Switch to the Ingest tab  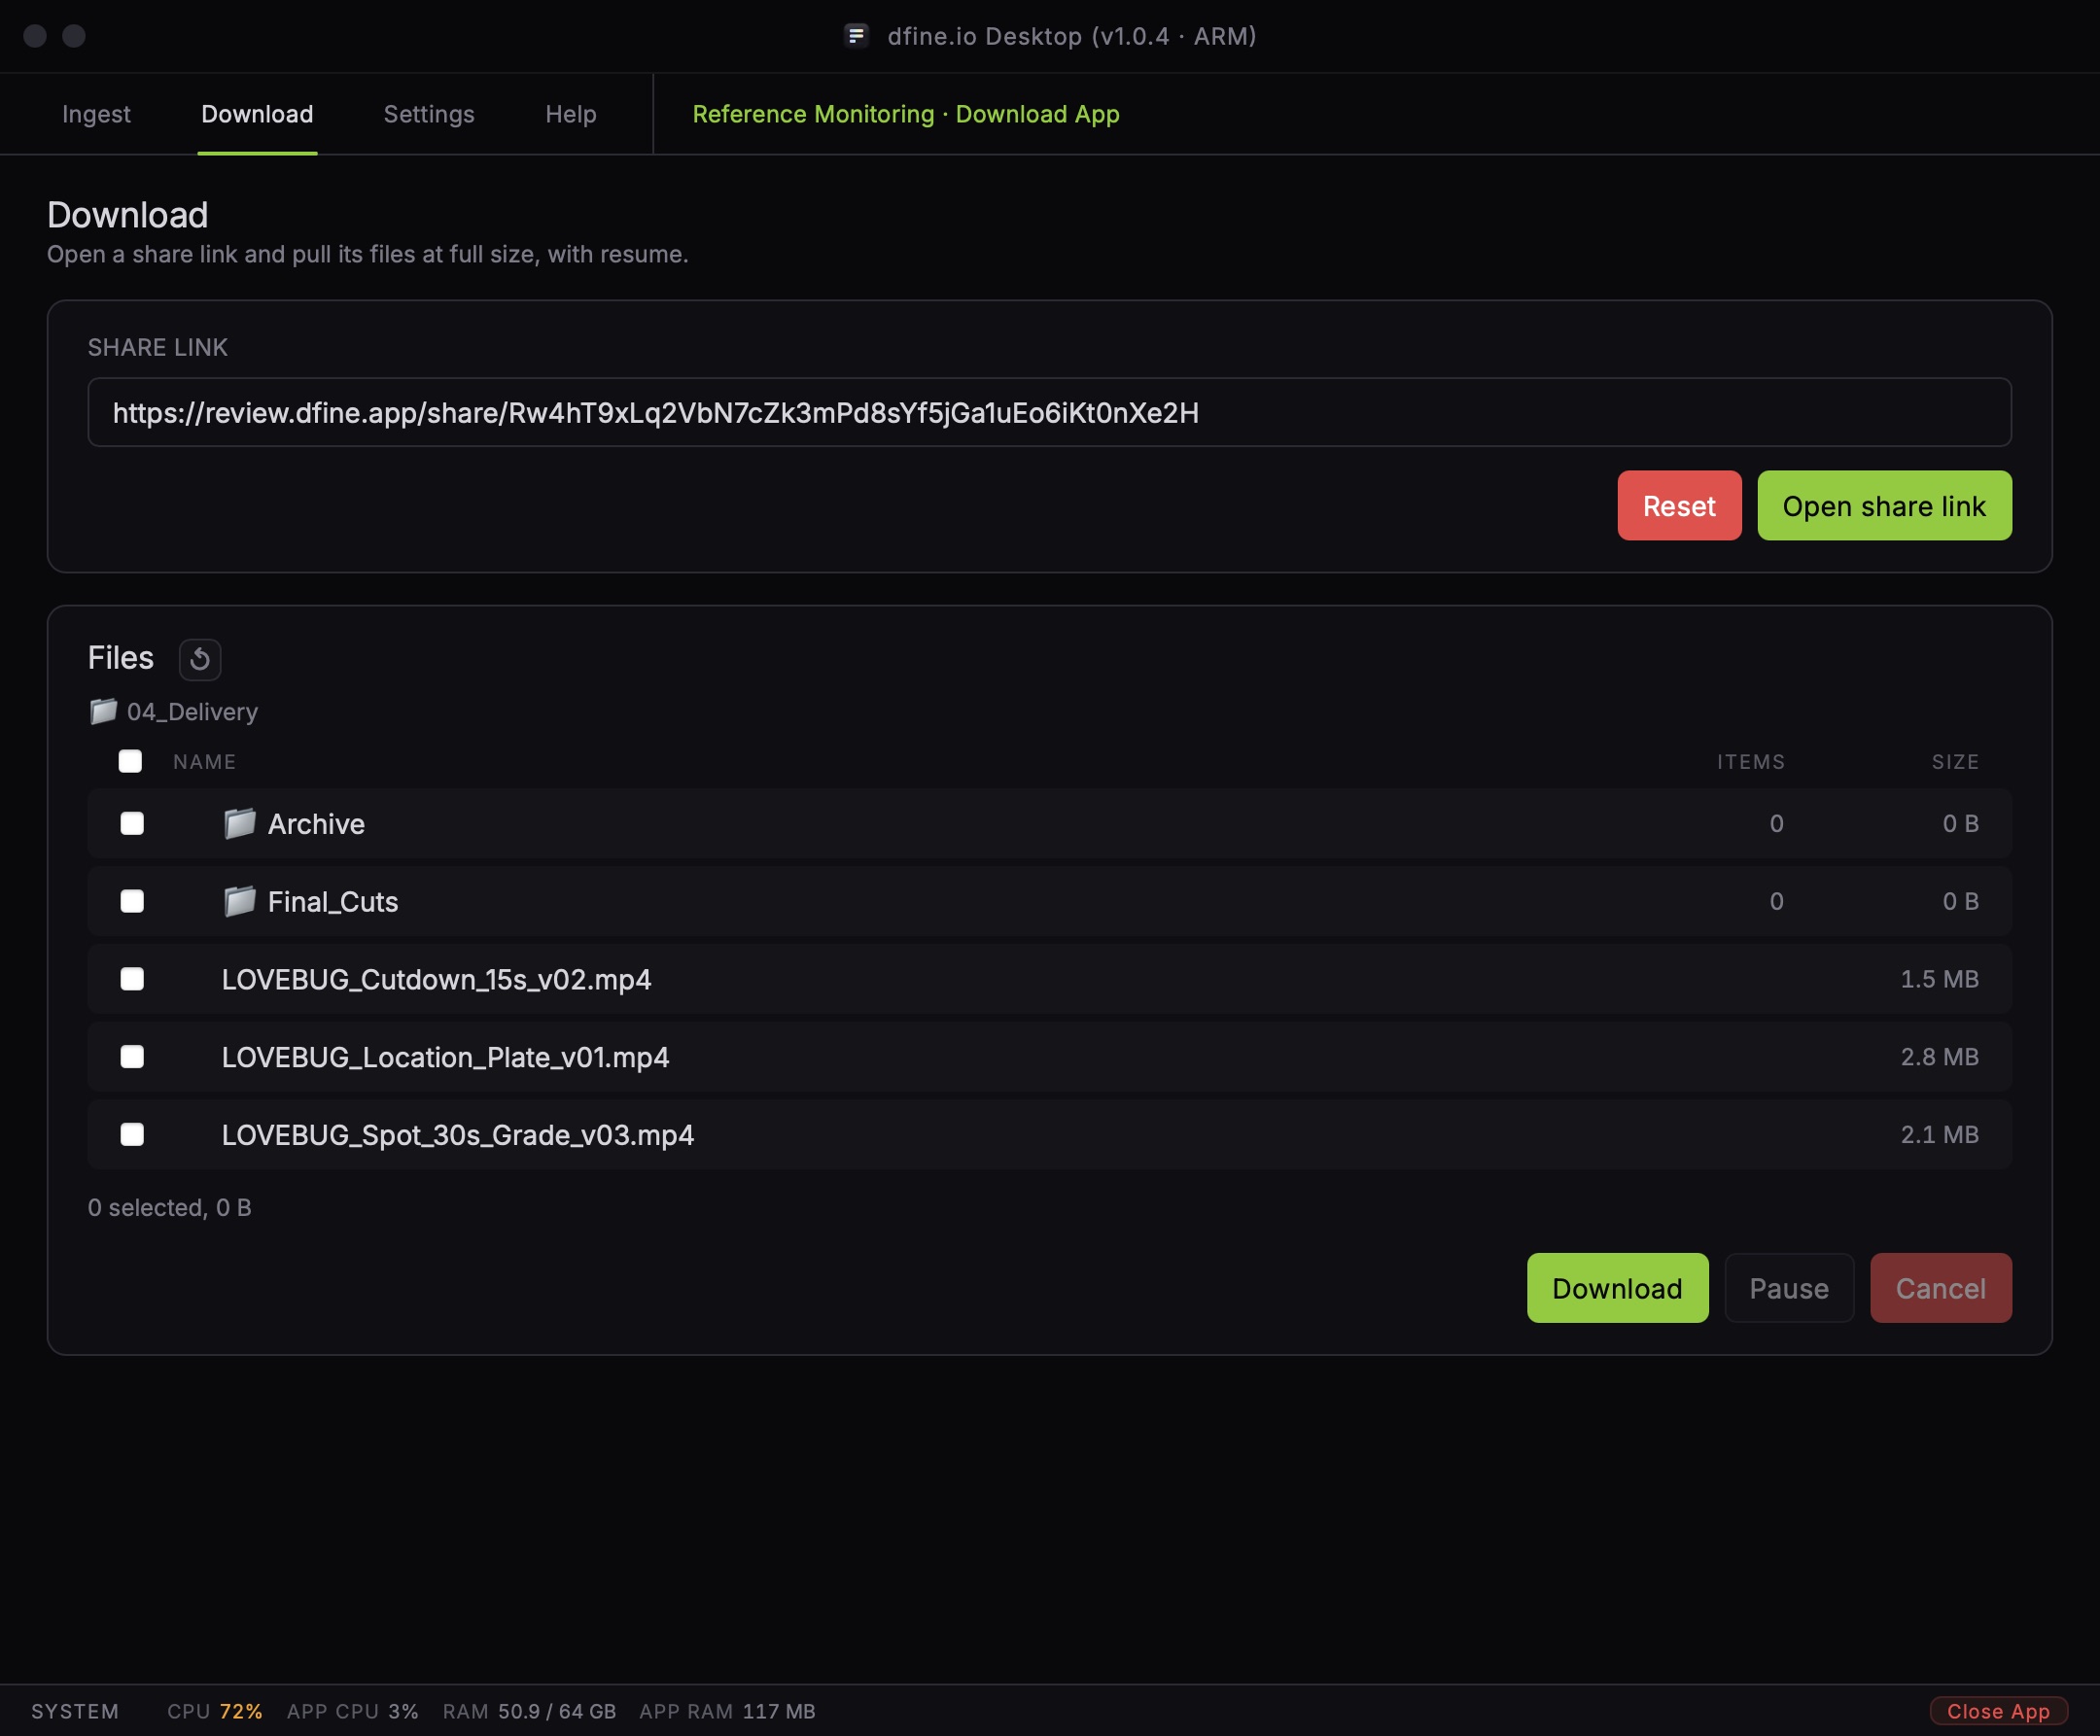click(96, 114)
